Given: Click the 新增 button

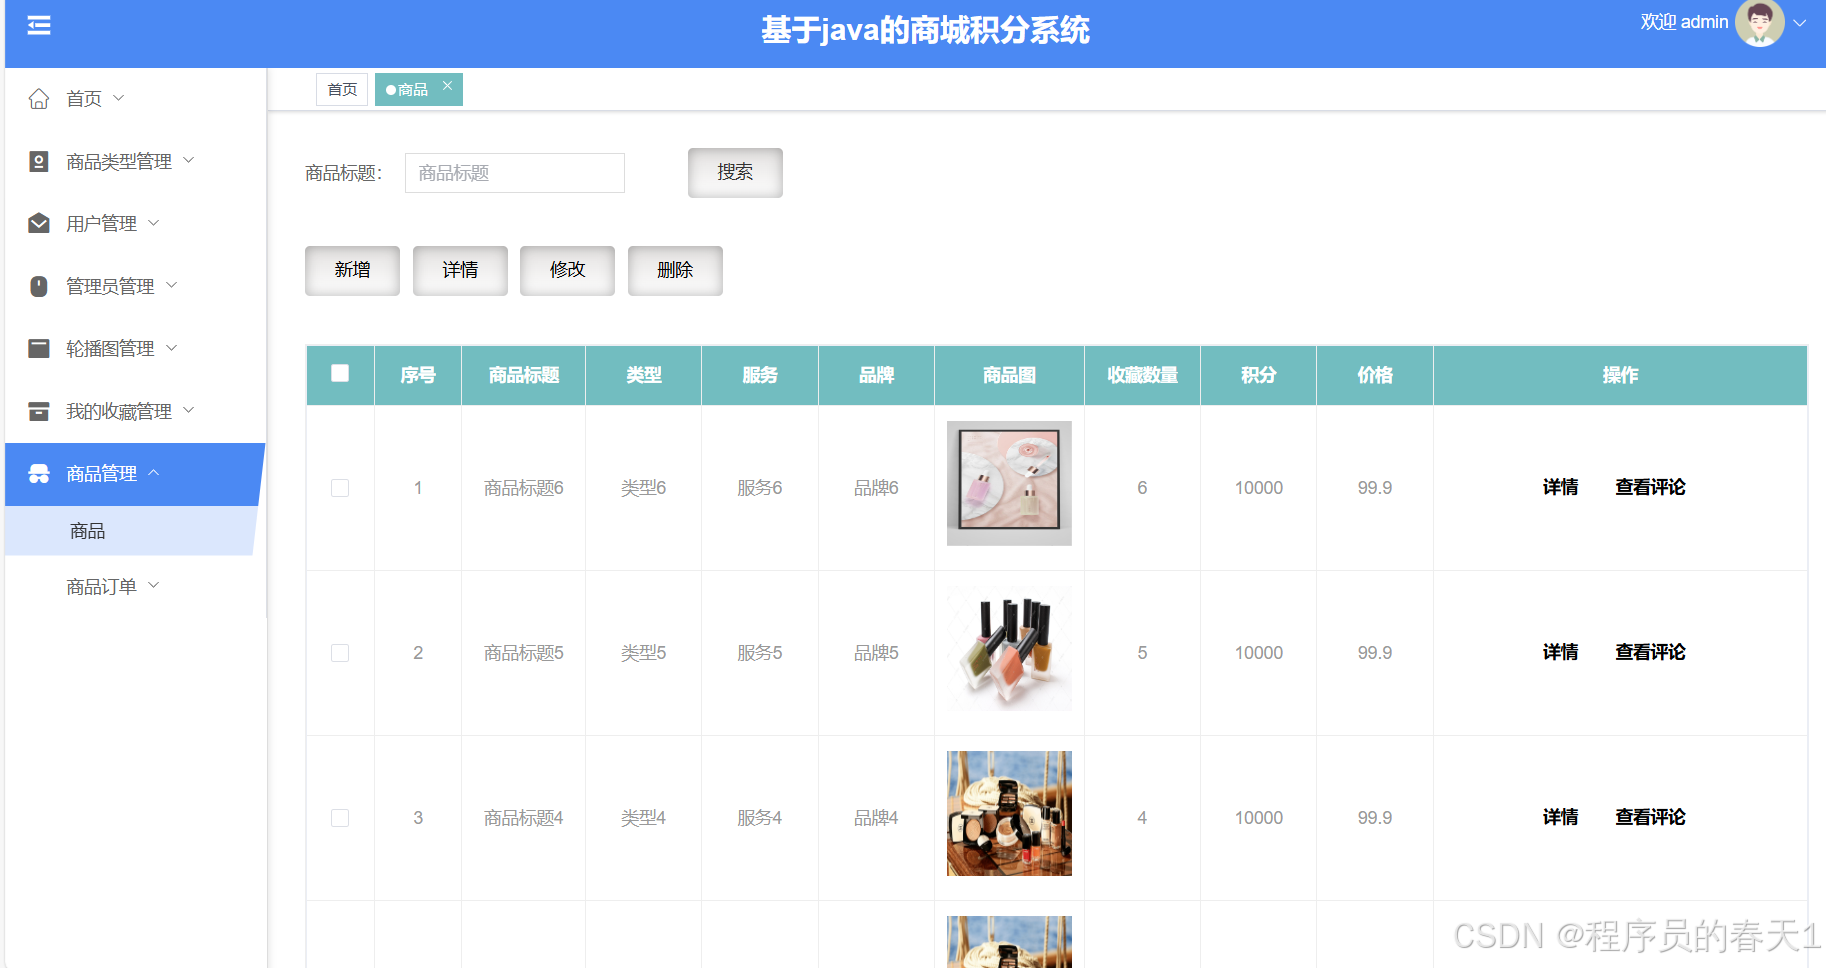Looking at the screenshot, I should pyautogui.click(x=352, y=270).
